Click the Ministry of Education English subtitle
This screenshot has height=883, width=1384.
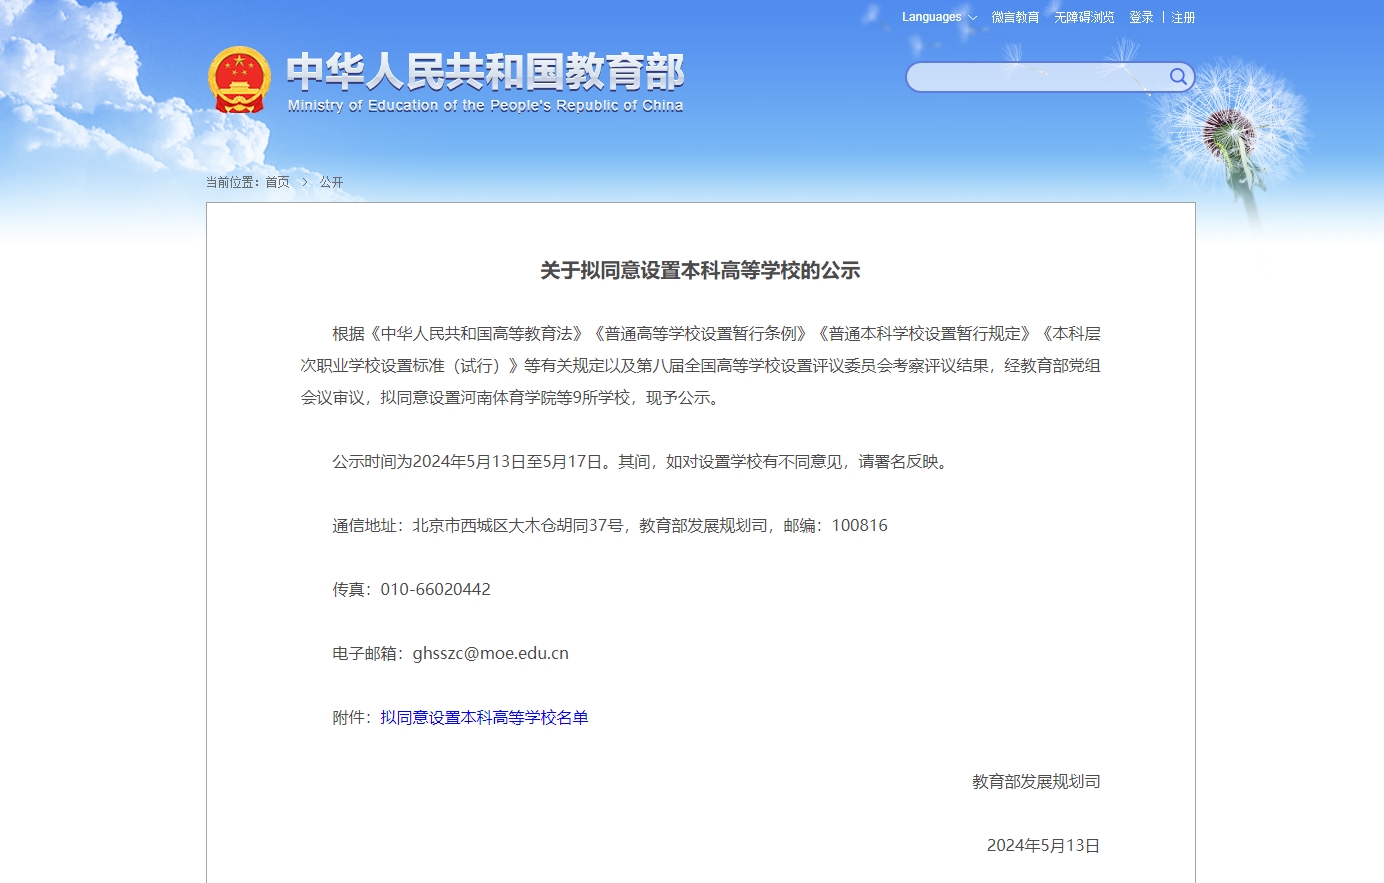click(485, 106)
